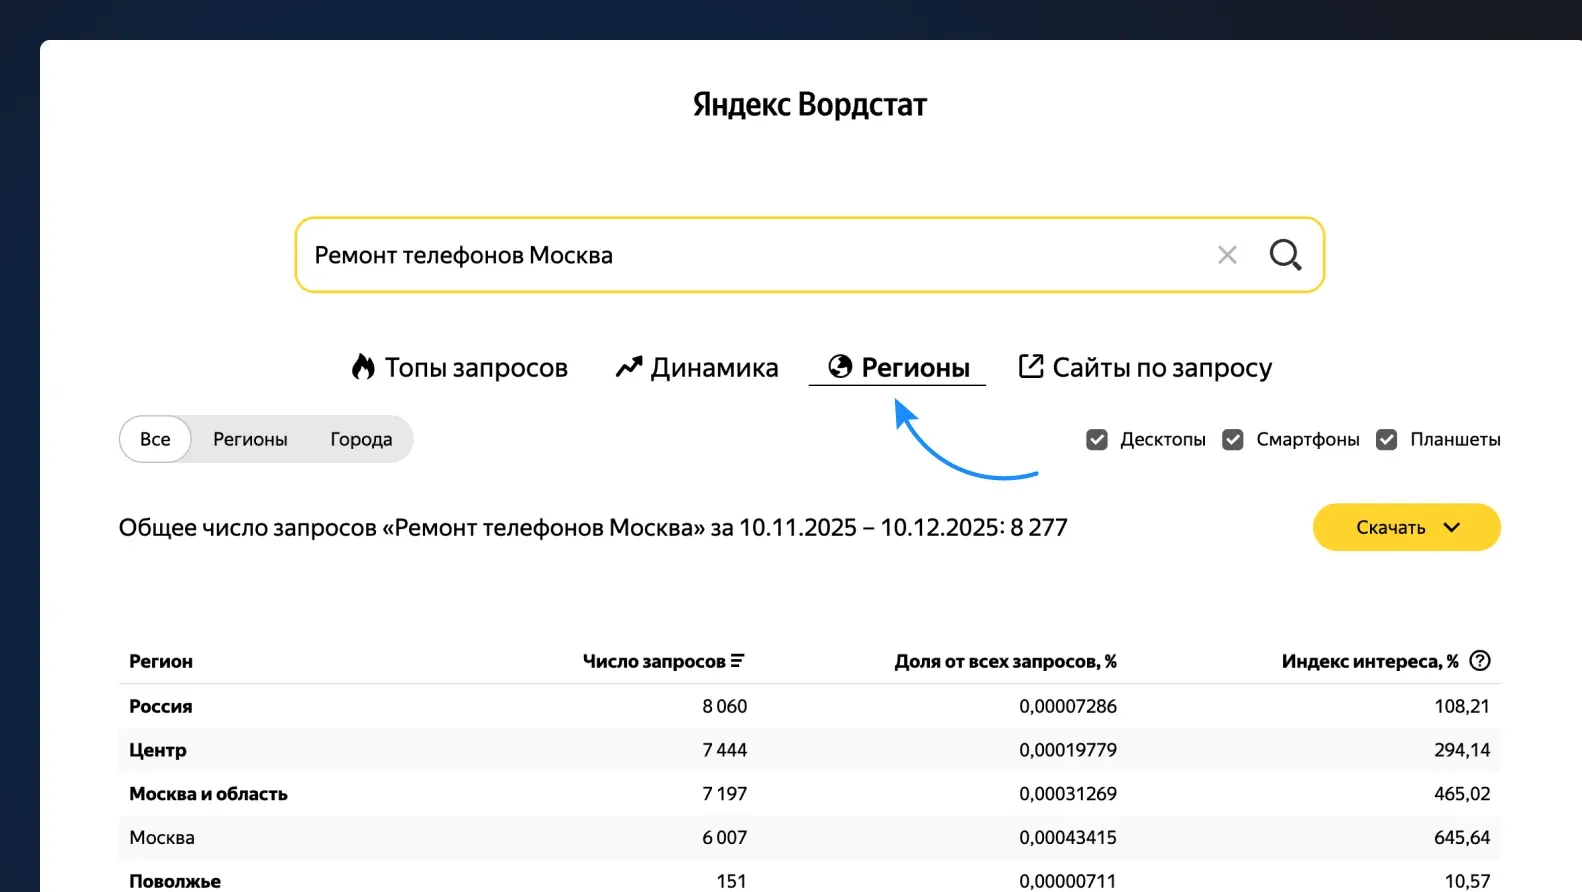Click the 294,14 interest index value

(1462, 750)
